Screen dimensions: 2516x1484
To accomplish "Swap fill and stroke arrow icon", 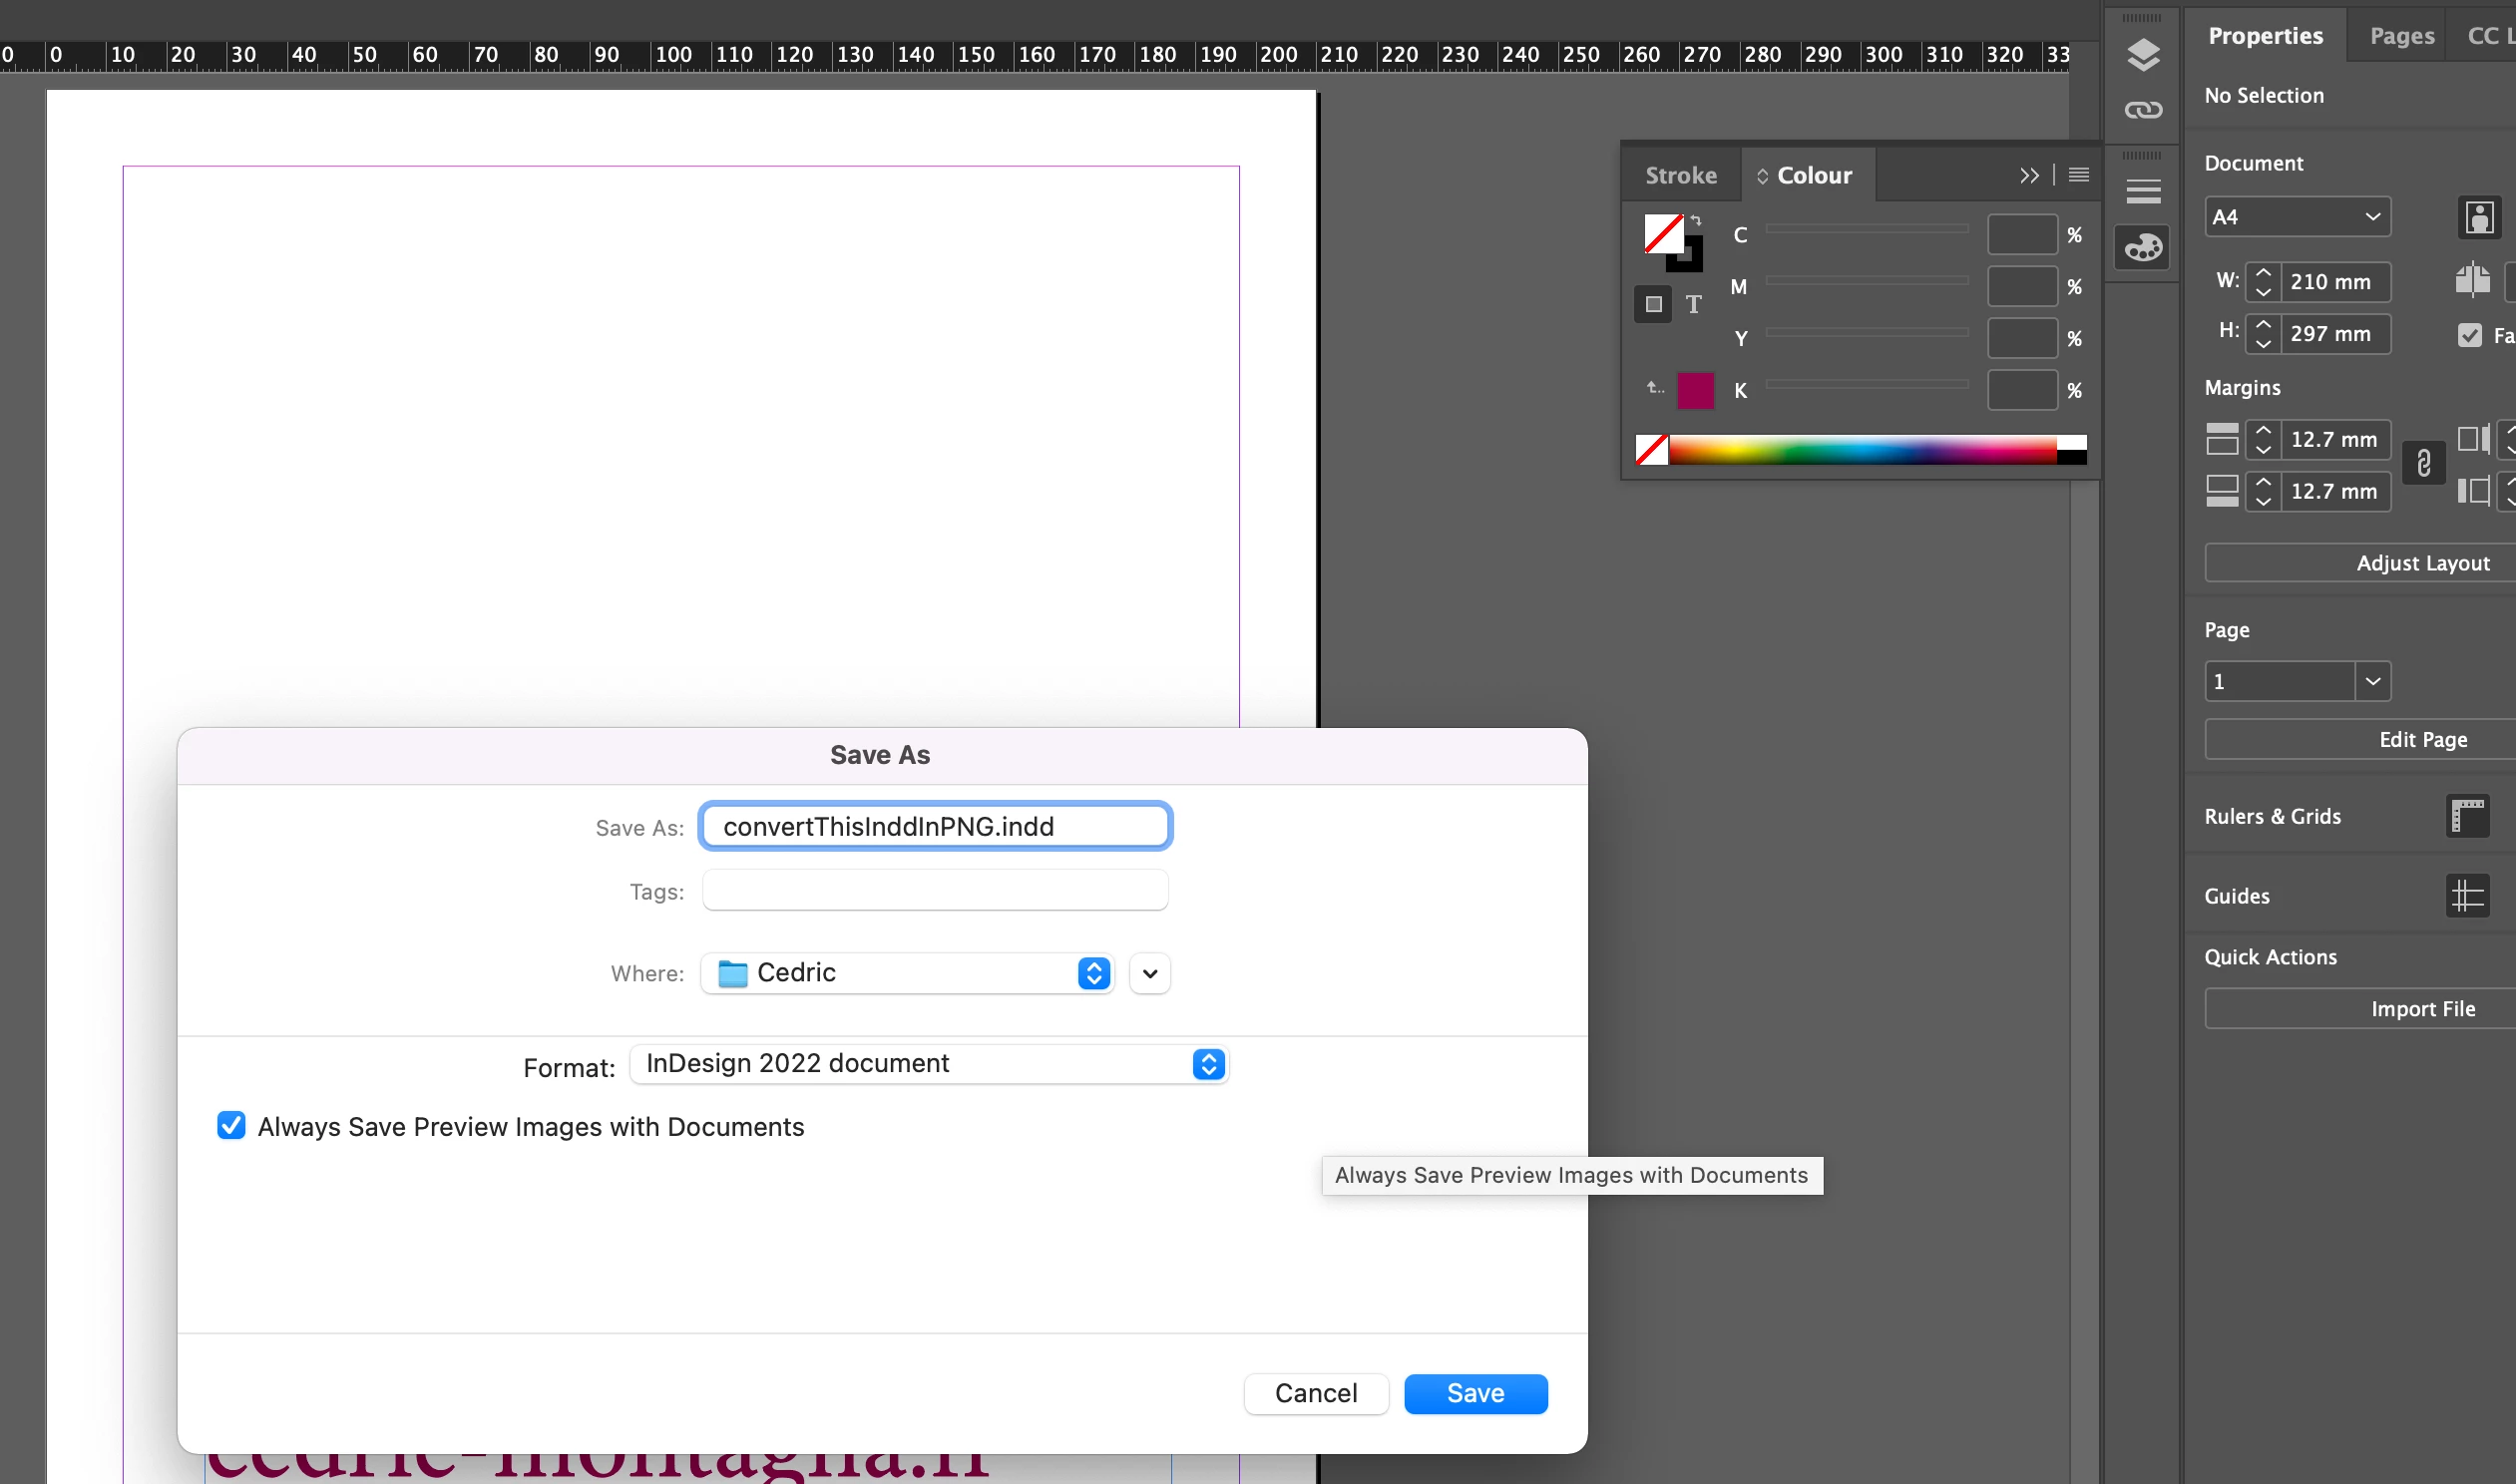I will [1696, 220].
